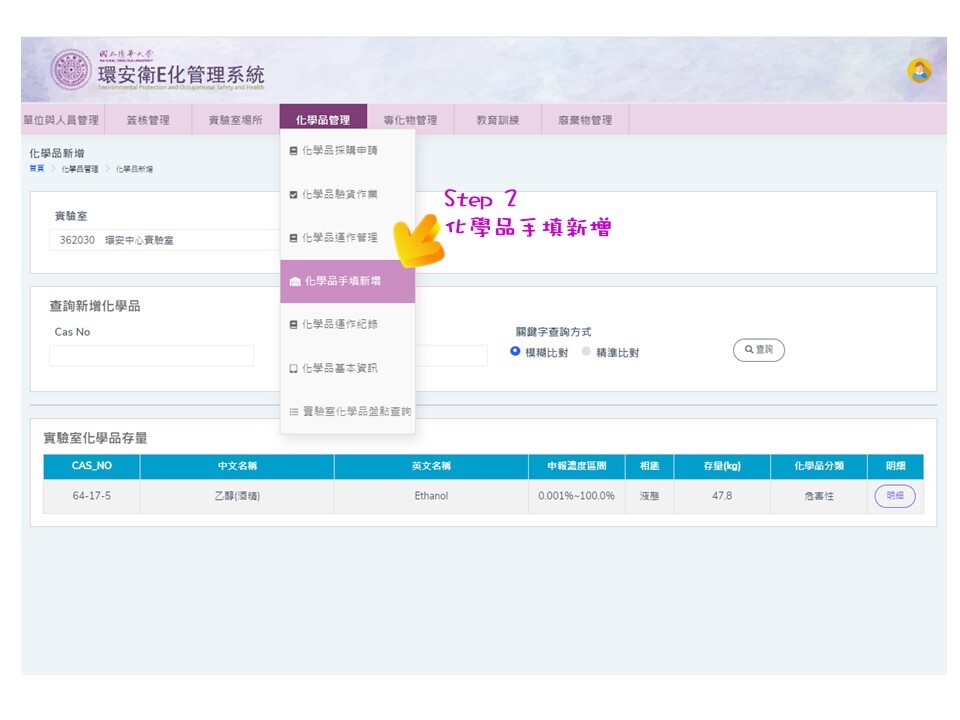Click icon beside 化學品採購申請
This screenshot has height=720, width=960.
coord(293,151)
